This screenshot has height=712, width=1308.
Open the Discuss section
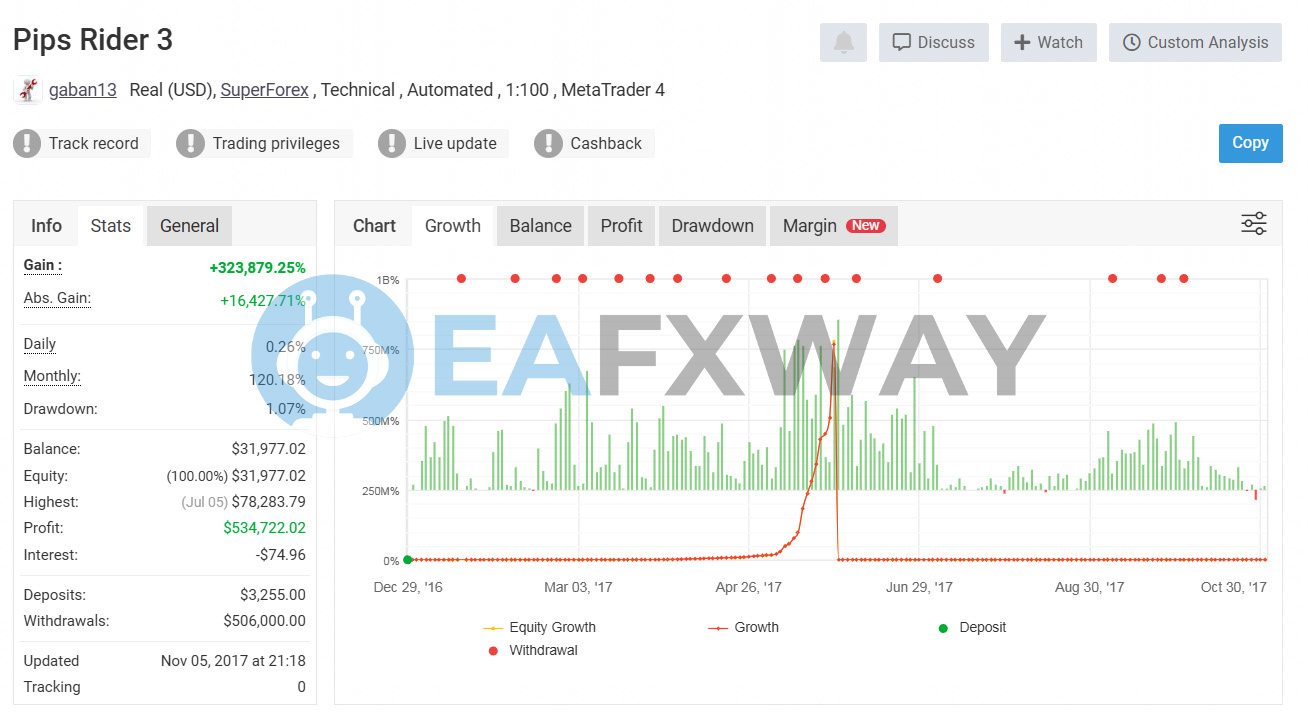(x=934, y=43)
